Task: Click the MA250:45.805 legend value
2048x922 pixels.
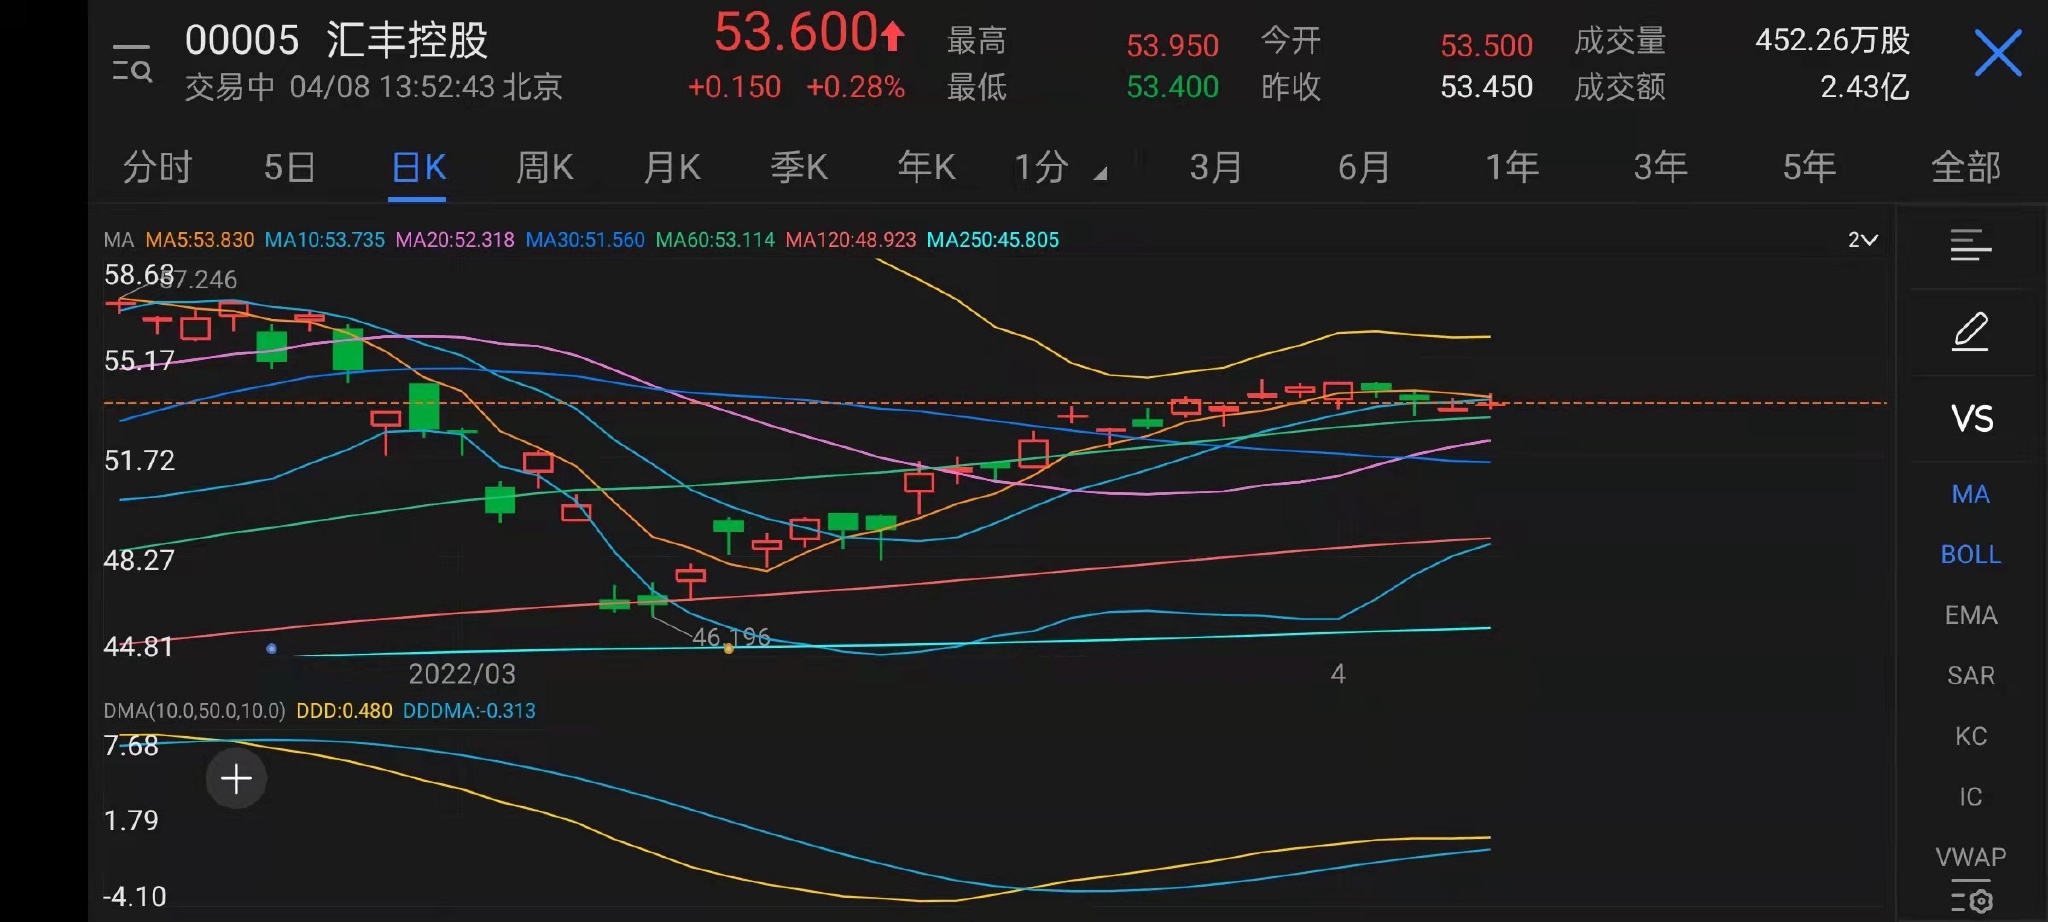Action: [x=993, y=240]
